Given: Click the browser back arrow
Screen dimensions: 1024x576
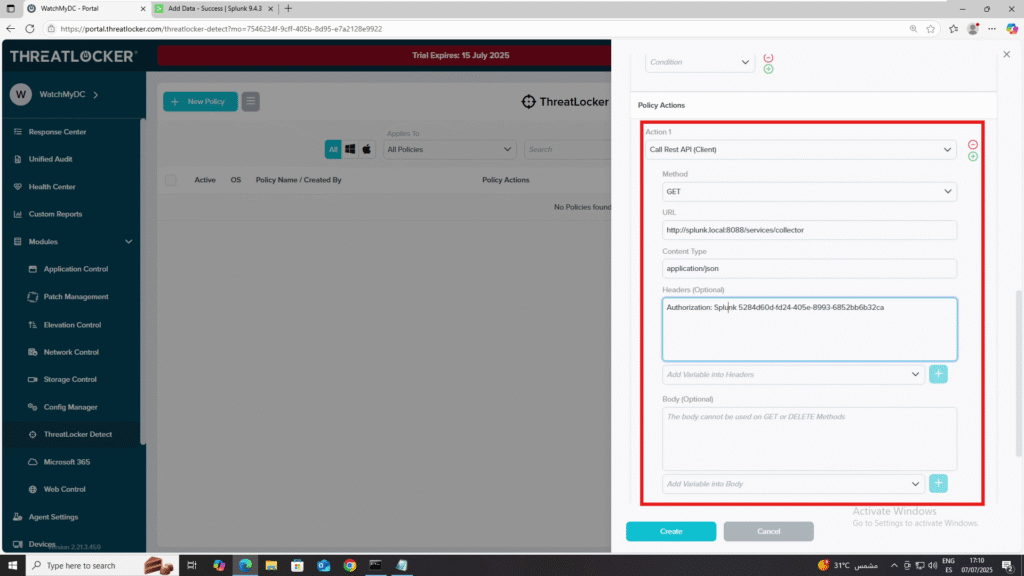Looking at the screenshot, I should [10, 29].
